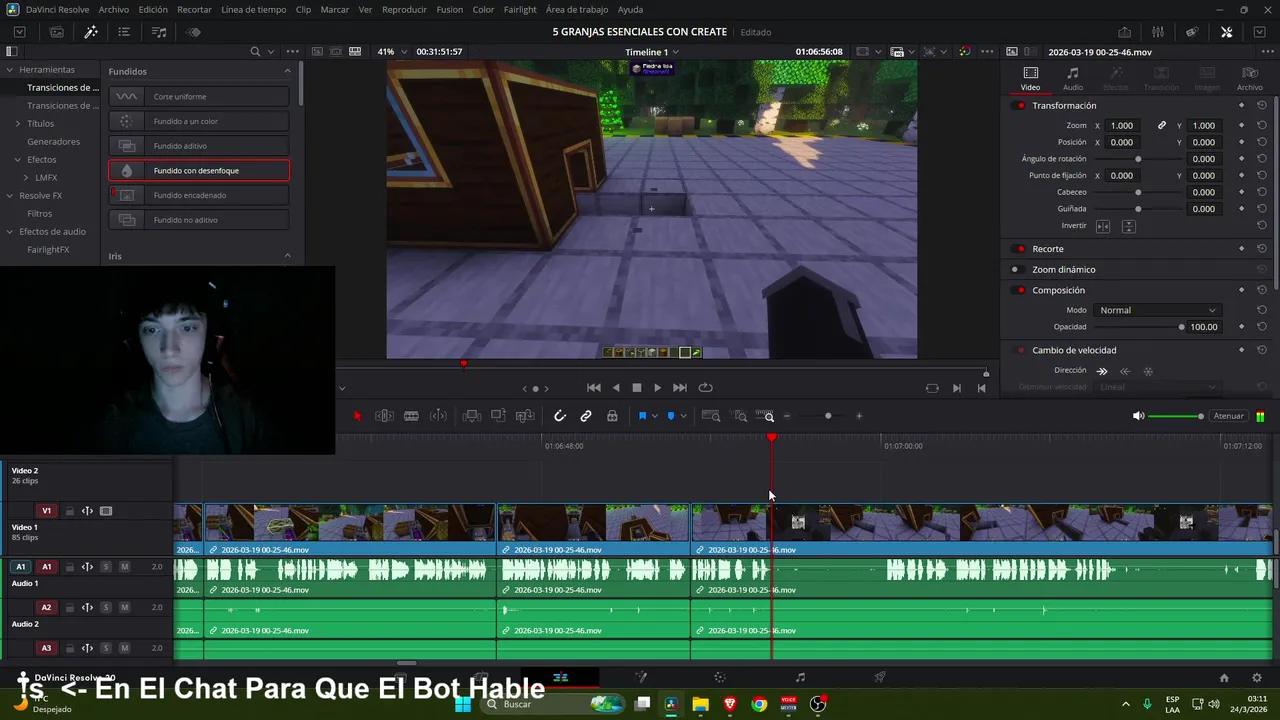The height and width of the screenshot is (720, 1280).
Task: Solo the Audio 1 track with S
Action: click(x=106, y=567)
